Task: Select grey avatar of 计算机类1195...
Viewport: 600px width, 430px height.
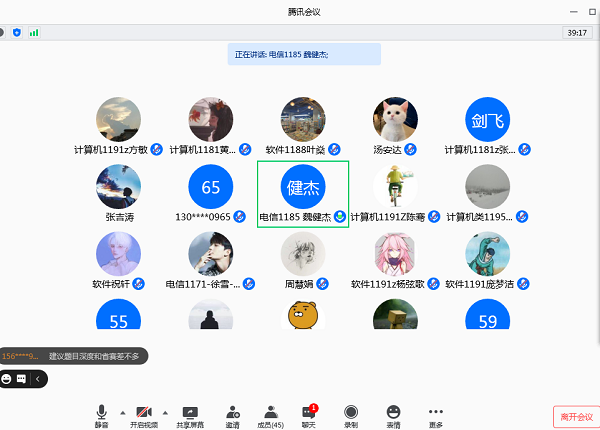Action: [488, 187]
